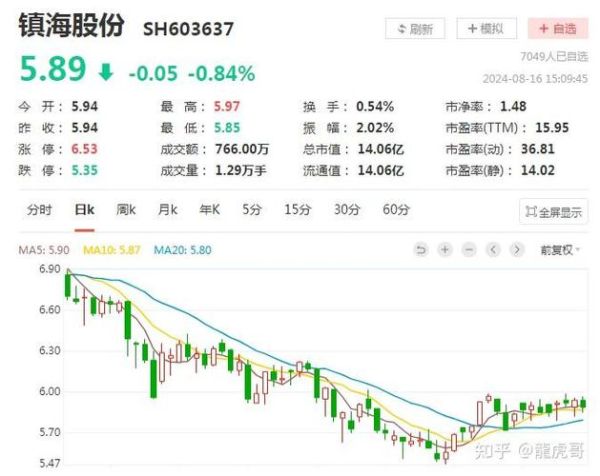The width and height of the screenshot is (600, 476).
Task: Click the 模拟 simulate button
Action: [x=486, y=28]
